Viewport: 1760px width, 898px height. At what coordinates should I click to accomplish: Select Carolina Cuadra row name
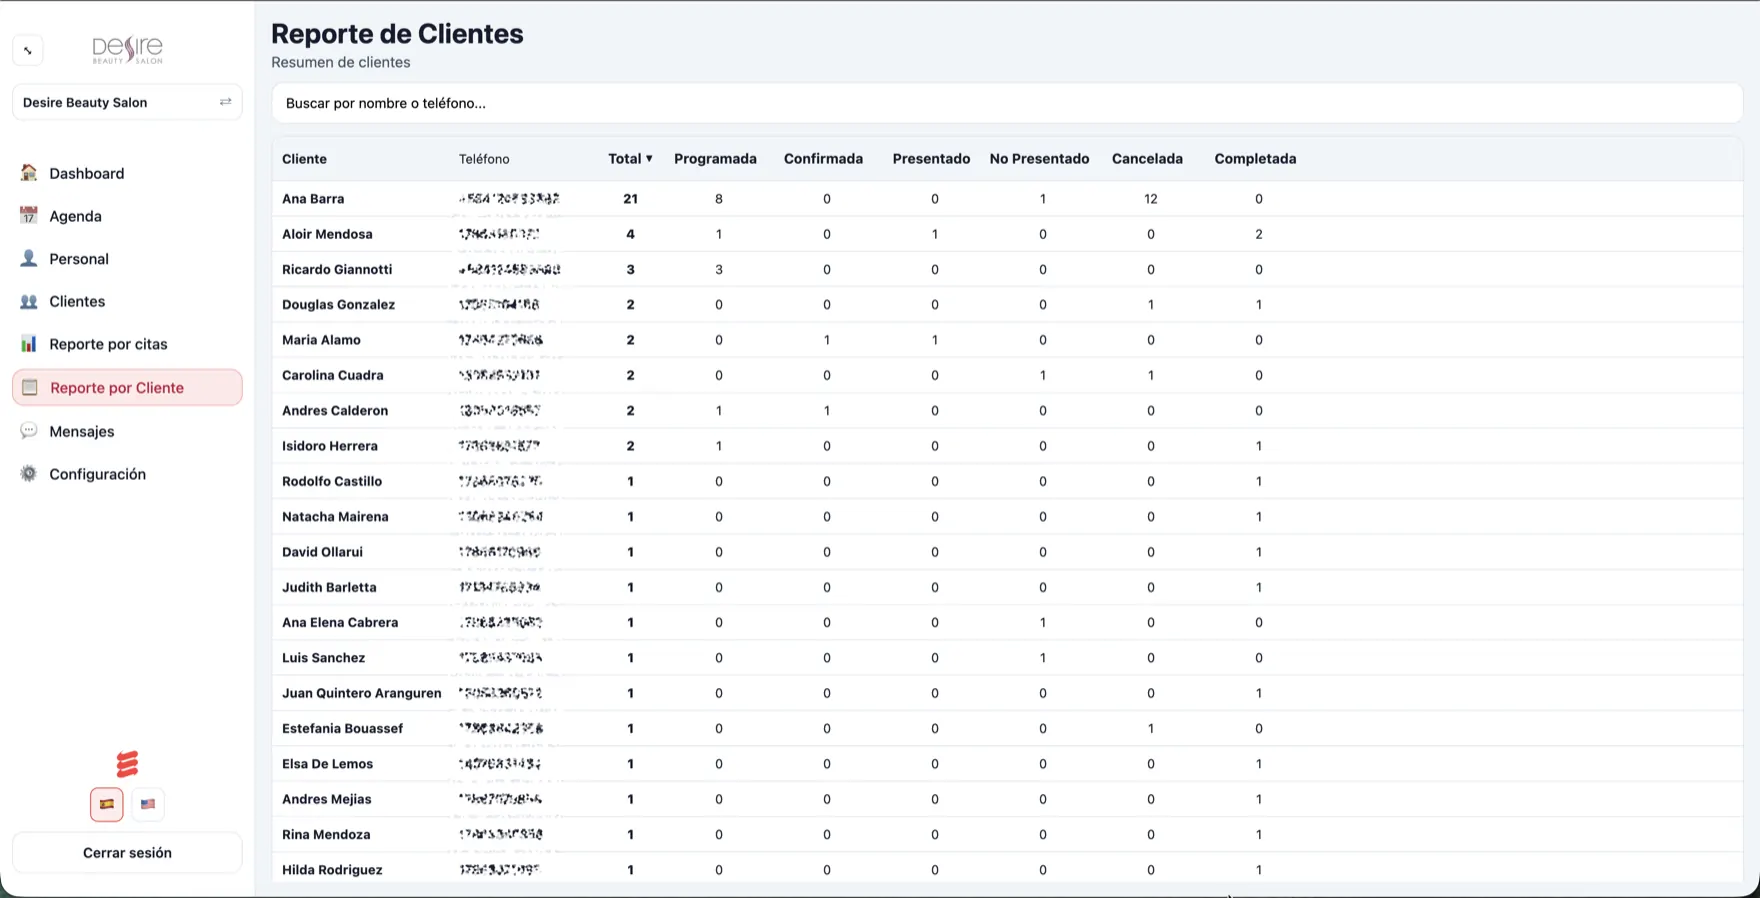click(332, 375)
